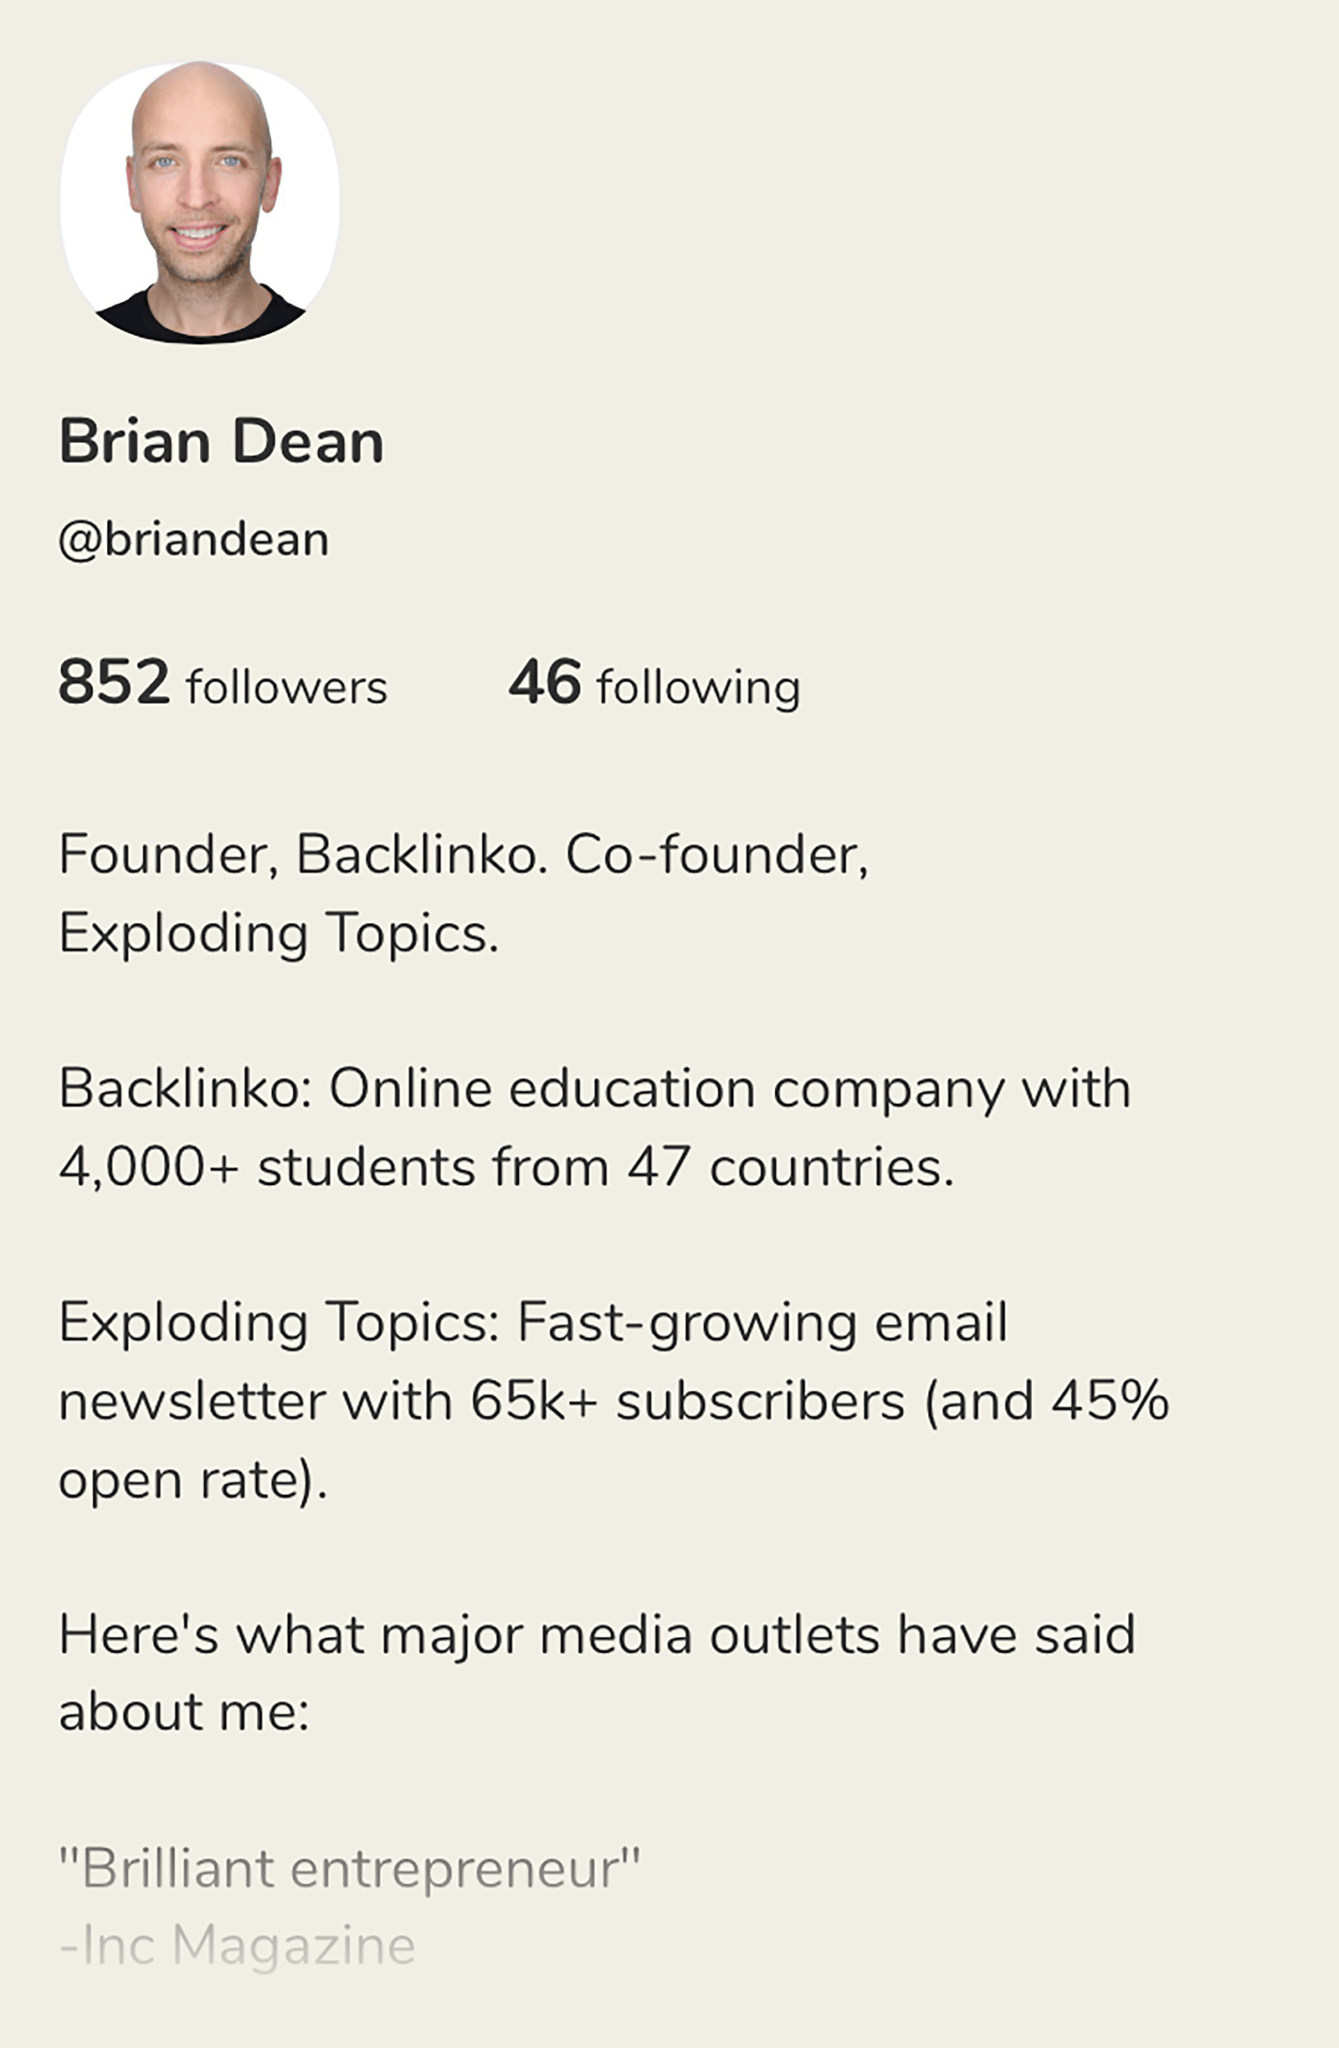Click the Brian Dean profile name

click(x=221, y=441)
